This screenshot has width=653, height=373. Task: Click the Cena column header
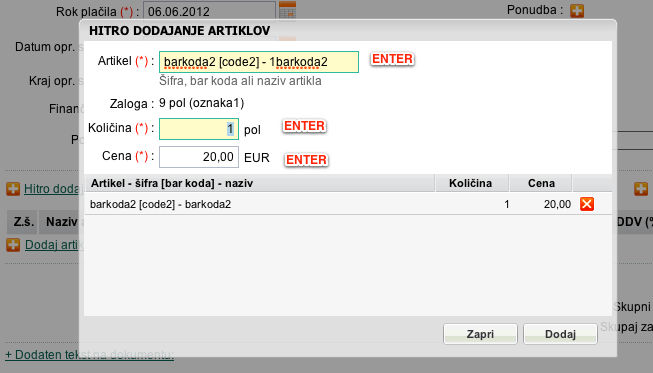(541, 183)
